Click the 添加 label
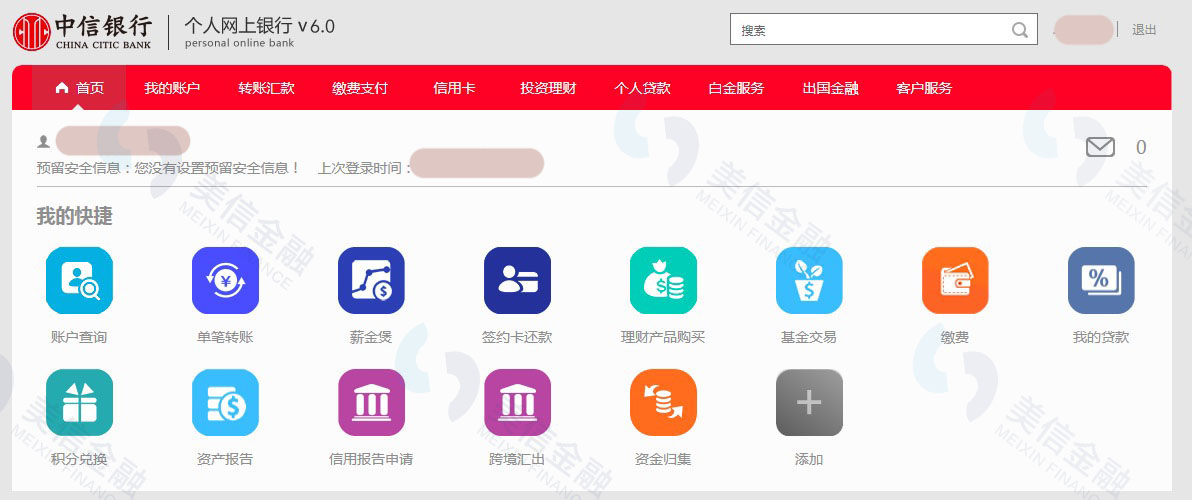Viewport: 1192px width, 500px height. tap(809, 459)
